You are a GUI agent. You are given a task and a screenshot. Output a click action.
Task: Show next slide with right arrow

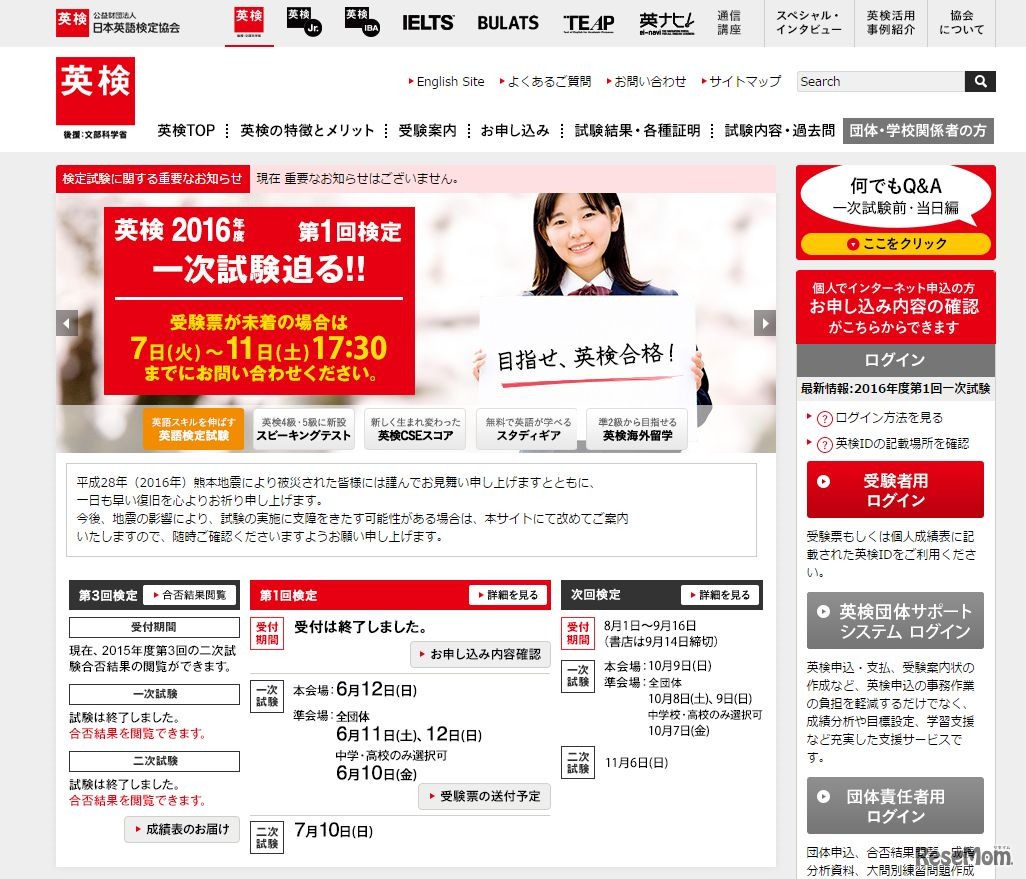[764, 323]
